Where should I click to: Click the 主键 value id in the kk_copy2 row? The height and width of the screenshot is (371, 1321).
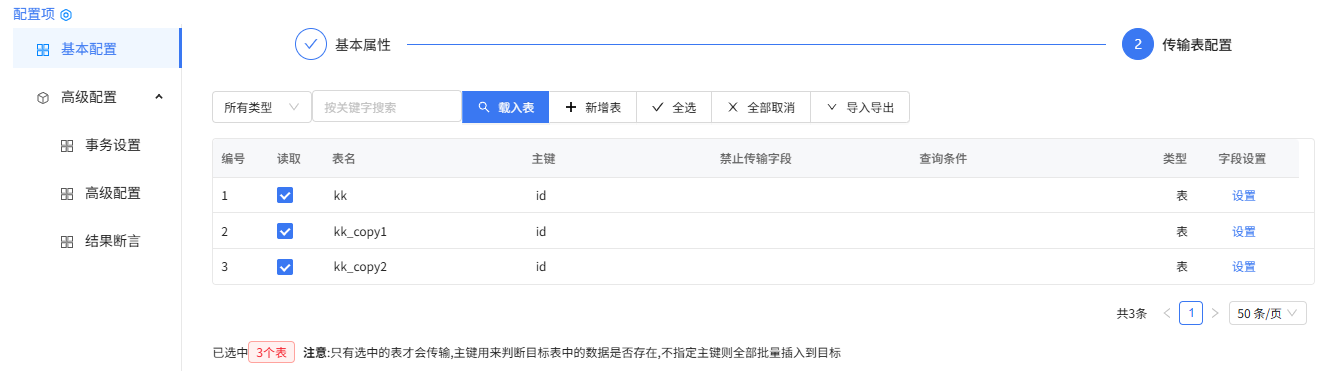tap(540, 267)
